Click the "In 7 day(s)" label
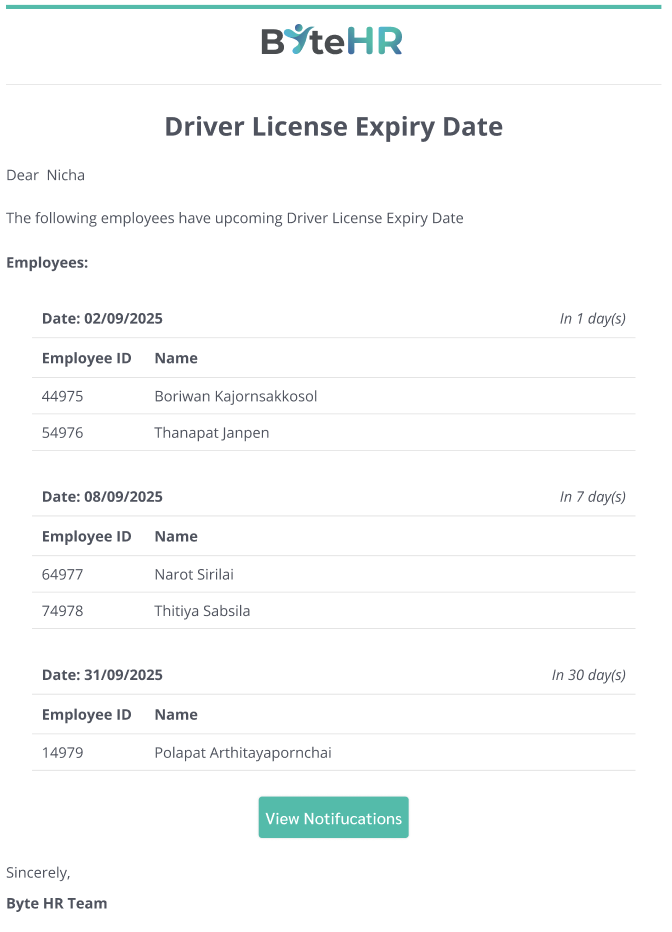Screen dimensions: 672x932 tap(592, 497)
